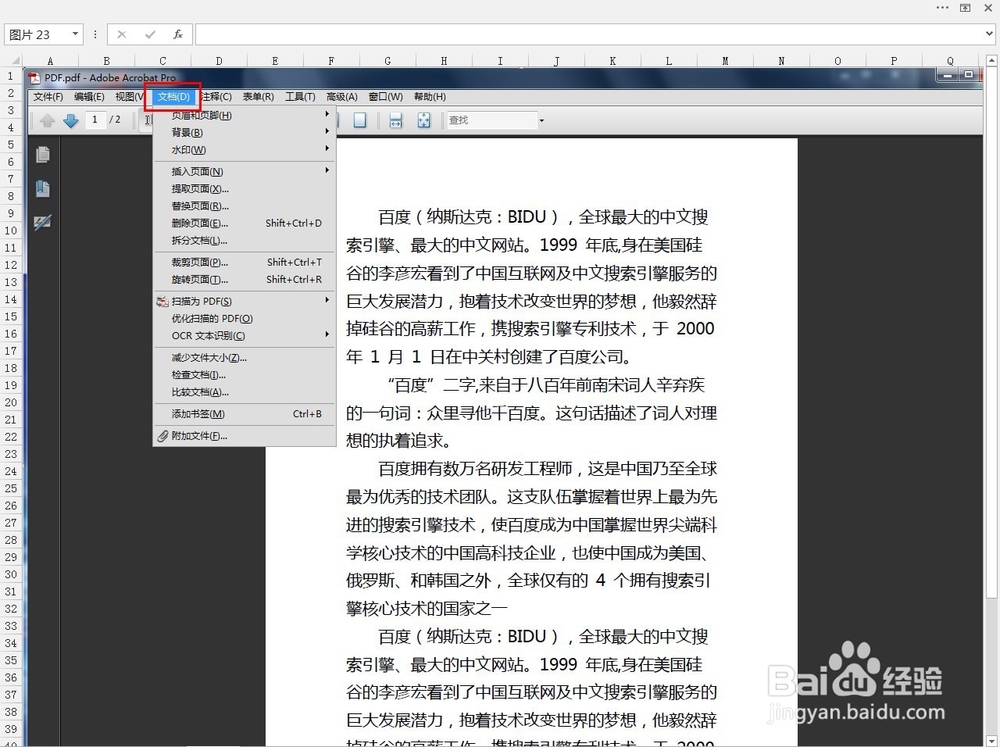Open the dropdown arrow next to 查找 search box

coord(541,120)
